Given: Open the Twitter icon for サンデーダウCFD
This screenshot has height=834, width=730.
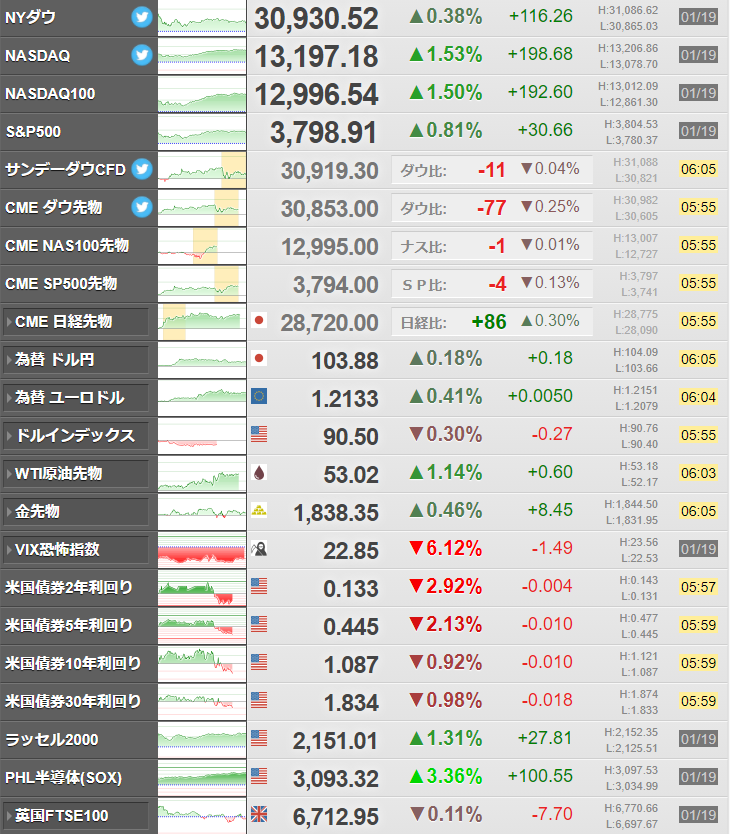Looking at the screenshot, I should pyautogui.click(x=142, y=169).
